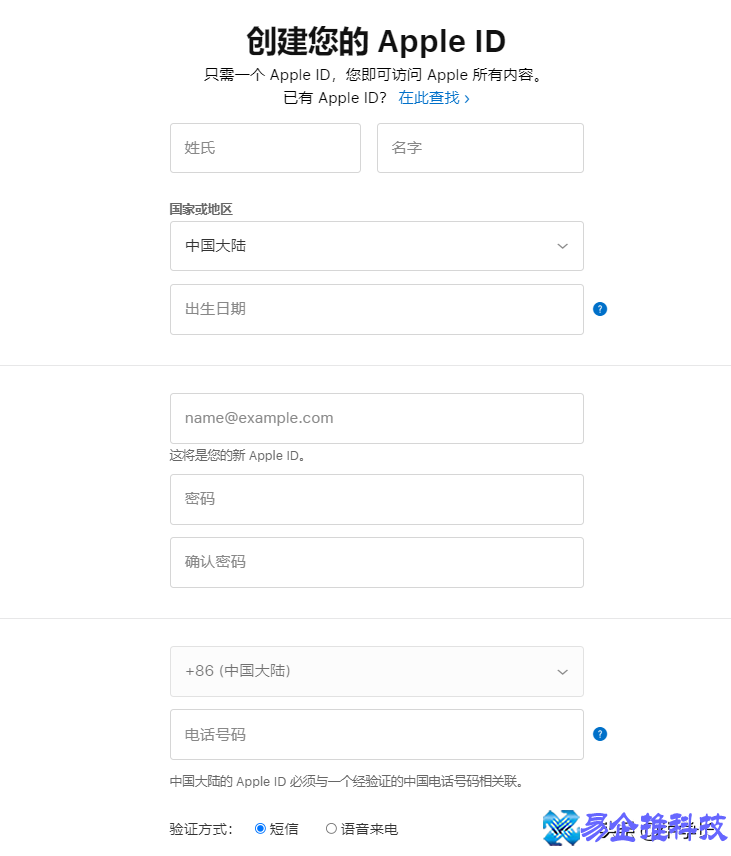Image resolution: width=731 pixels, height=856 pixels.
Task: Click the 这将是您的新 Apple ID。 hint text
Action: (x=237, y=455)
